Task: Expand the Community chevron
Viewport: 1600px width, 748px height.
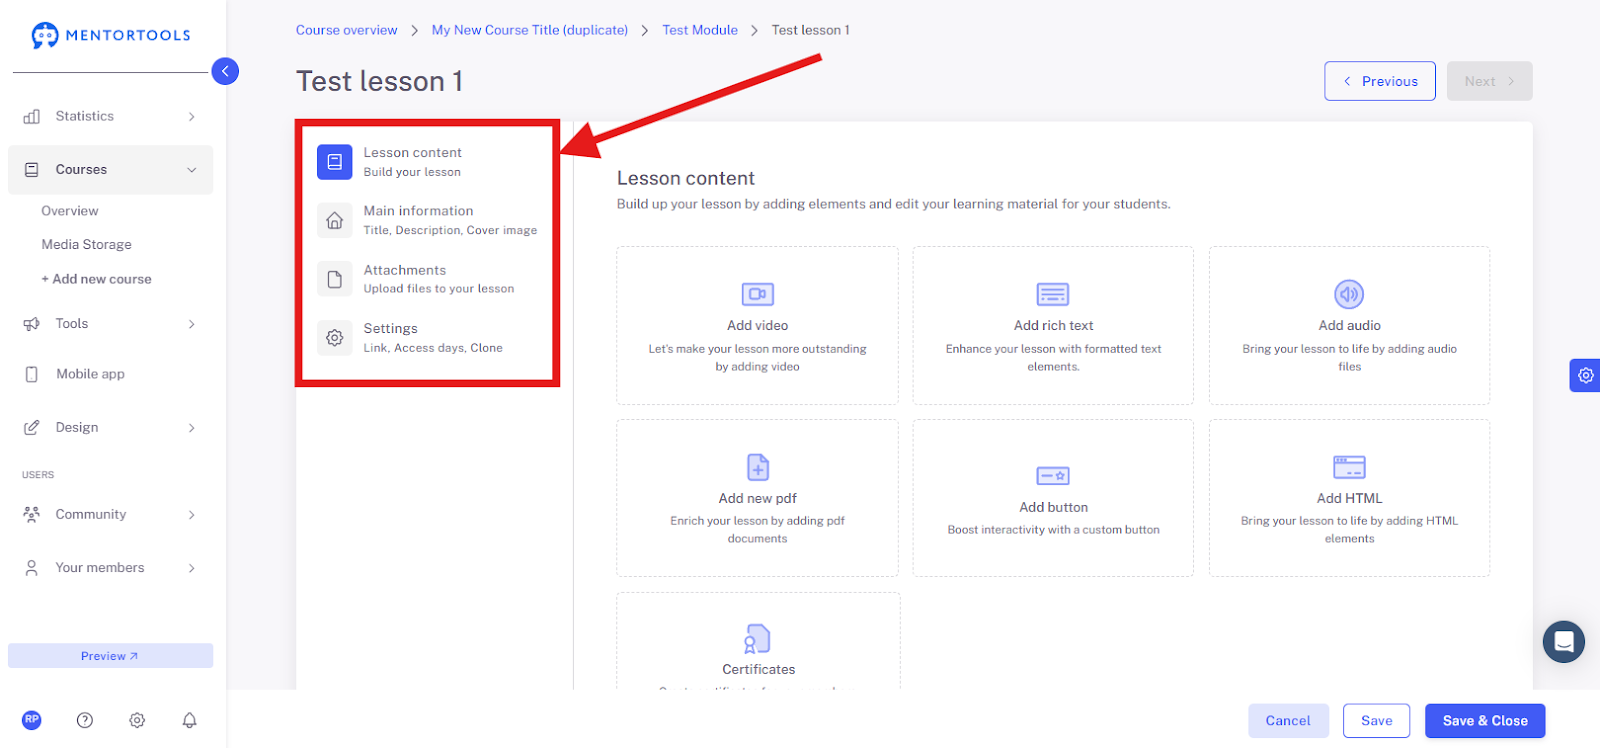Action: click(x=192, y=515)
